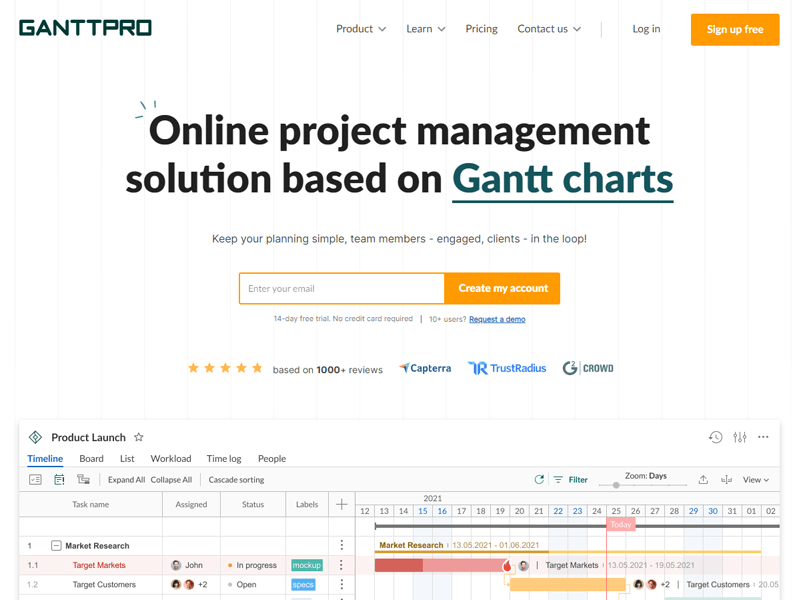Collapse the Market Research task group
This screenshot has width=800, height=600.
click(56, 546)
